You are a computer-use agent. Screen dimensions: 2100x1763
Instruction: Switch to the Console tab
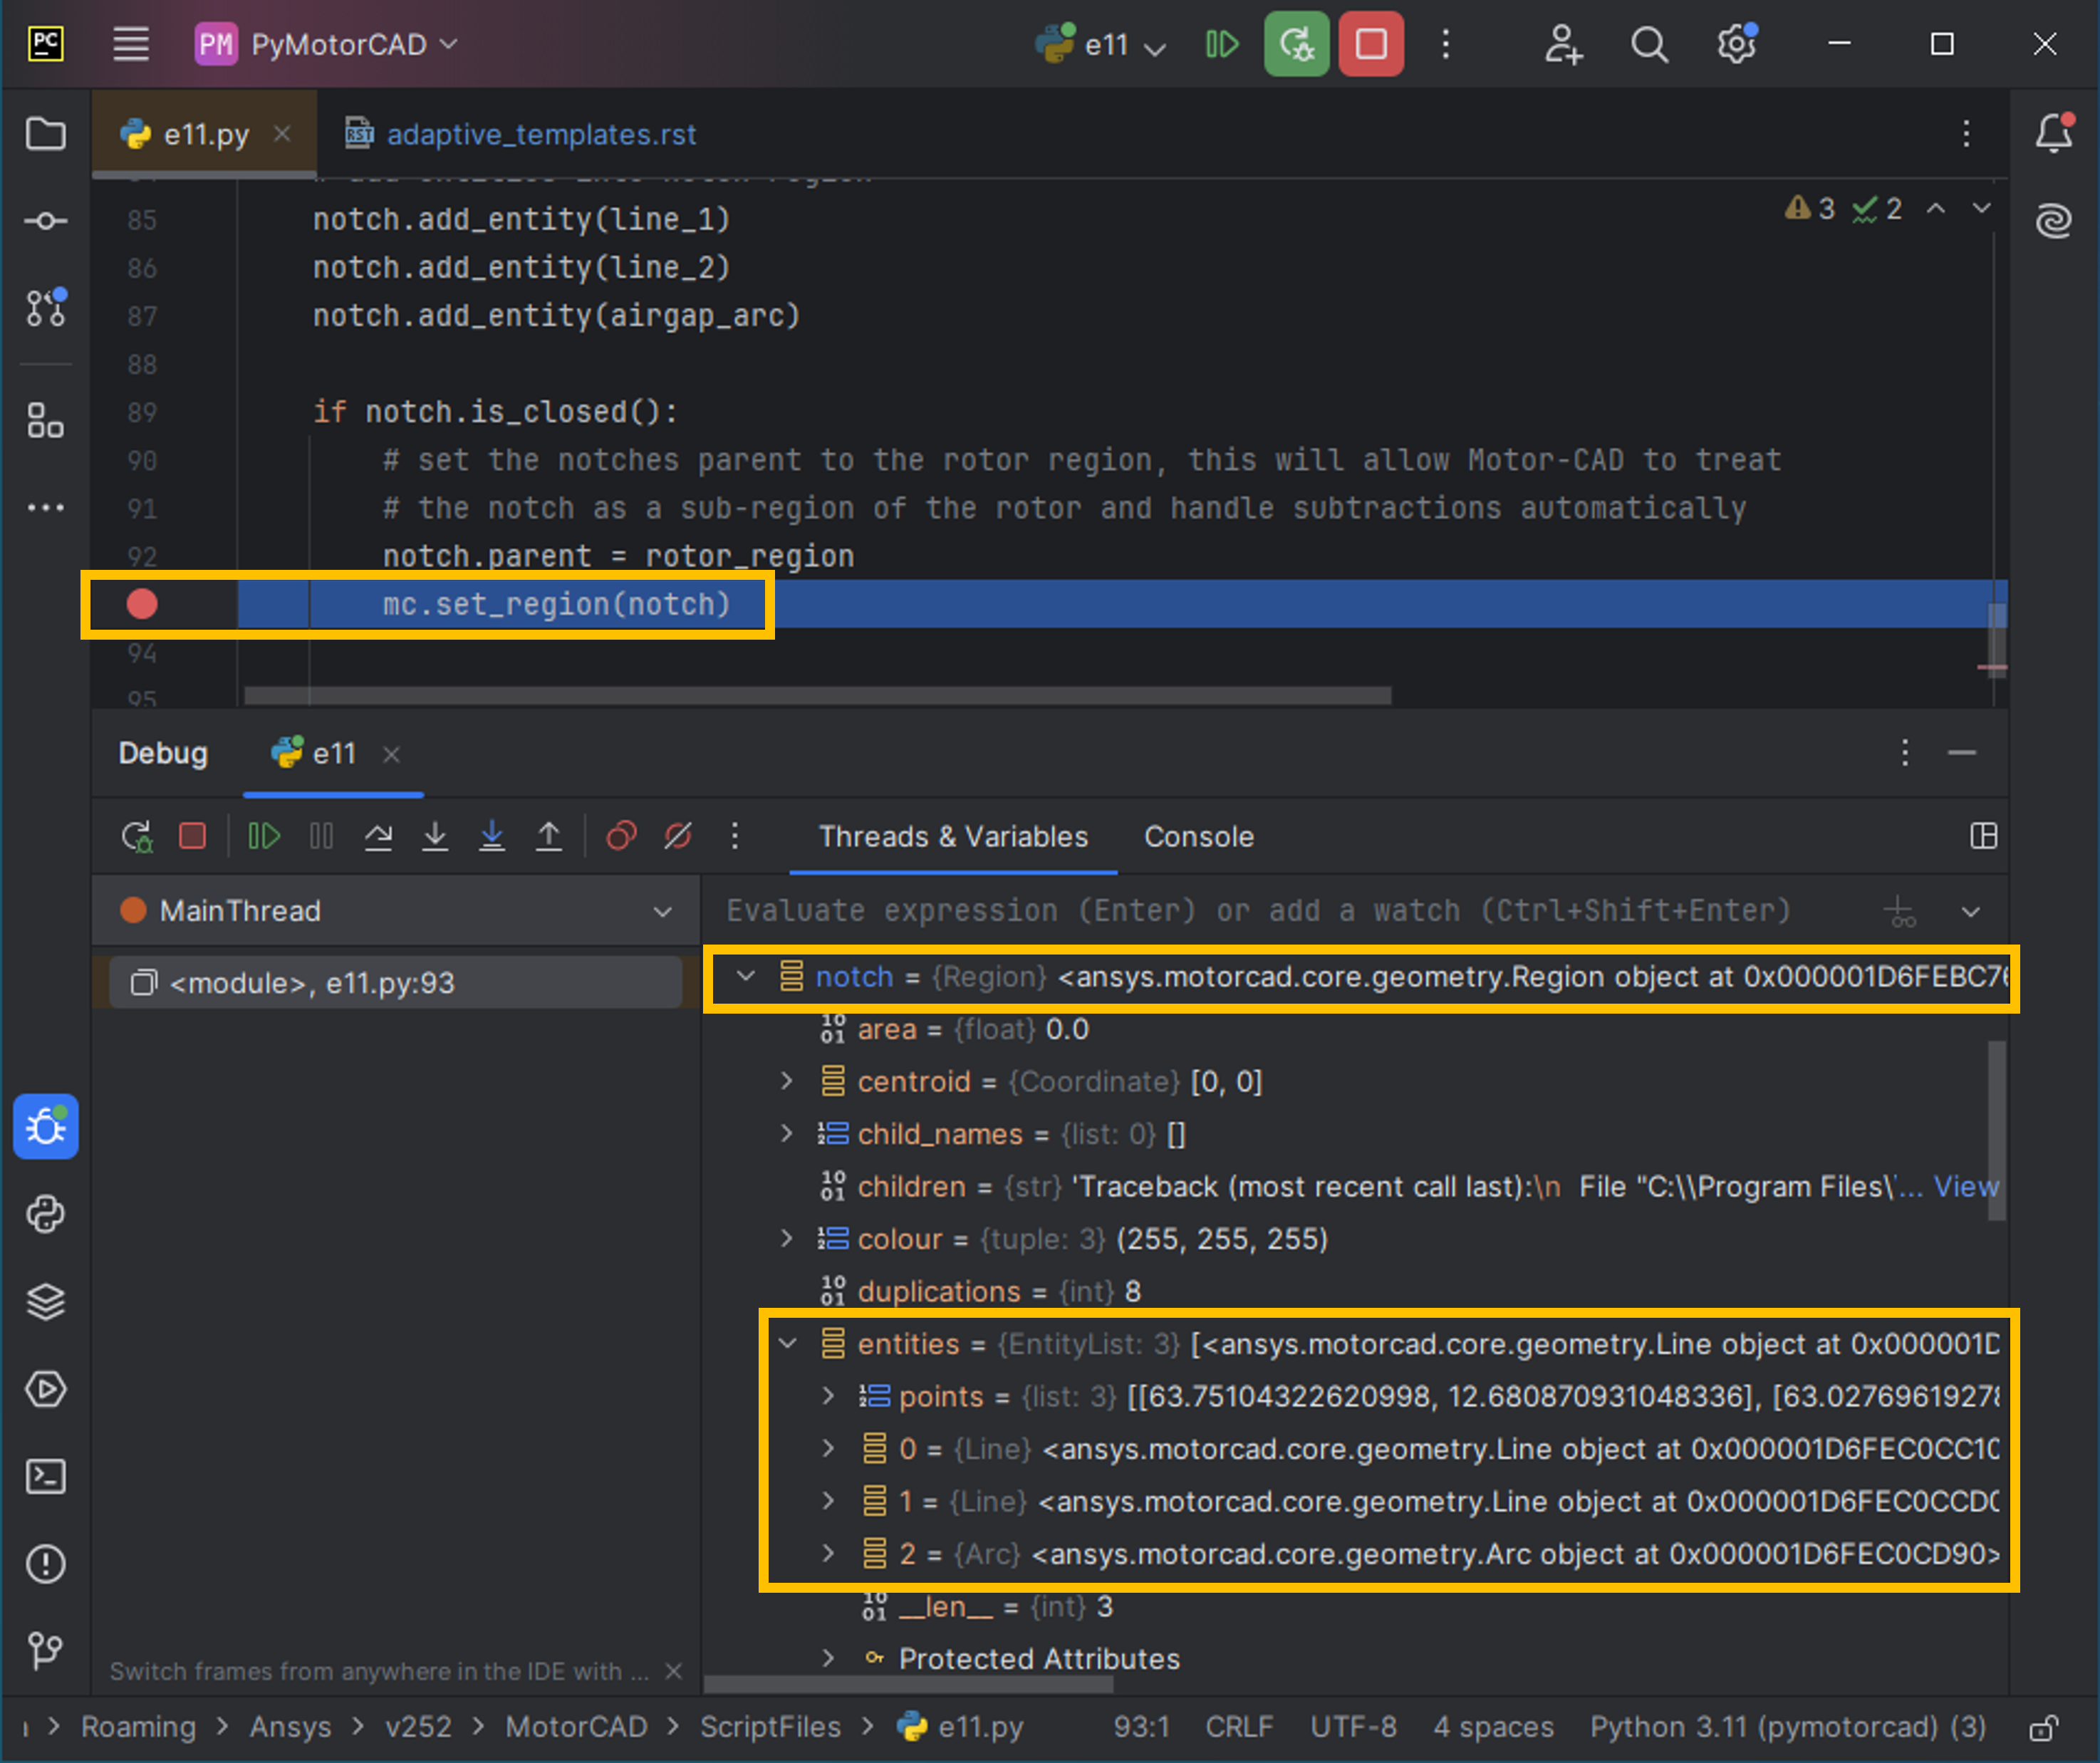[x=1199, y=837]
